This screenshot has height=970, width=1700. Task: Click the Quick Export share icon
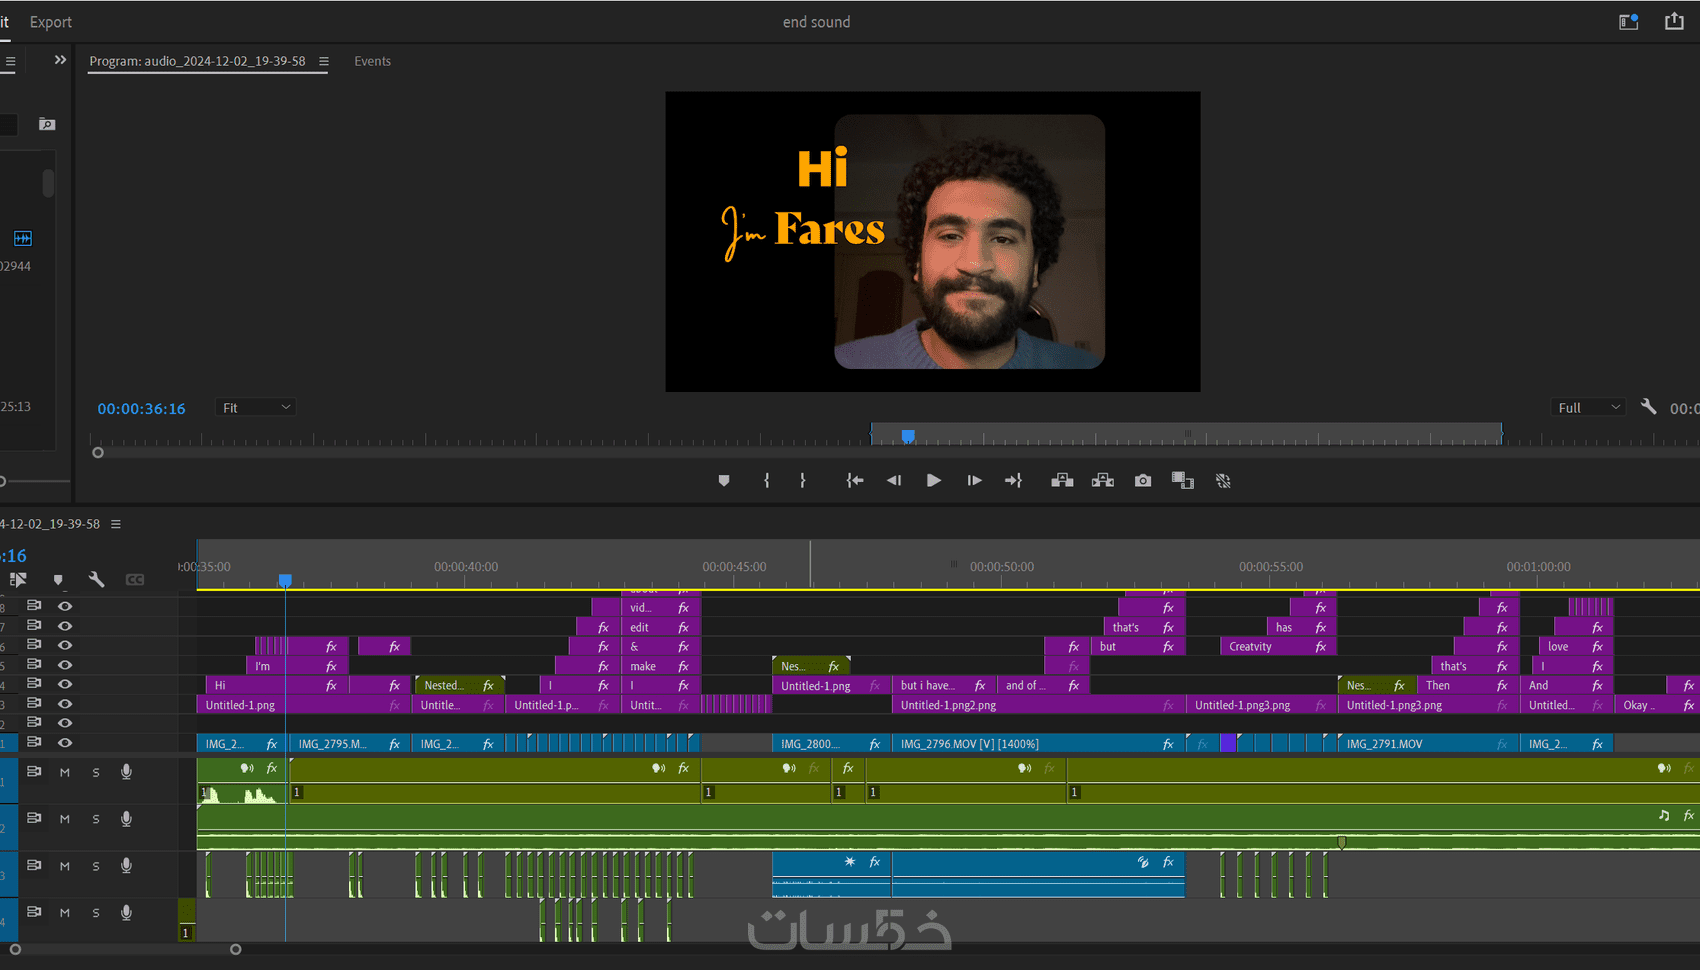tap(1674, 22)
